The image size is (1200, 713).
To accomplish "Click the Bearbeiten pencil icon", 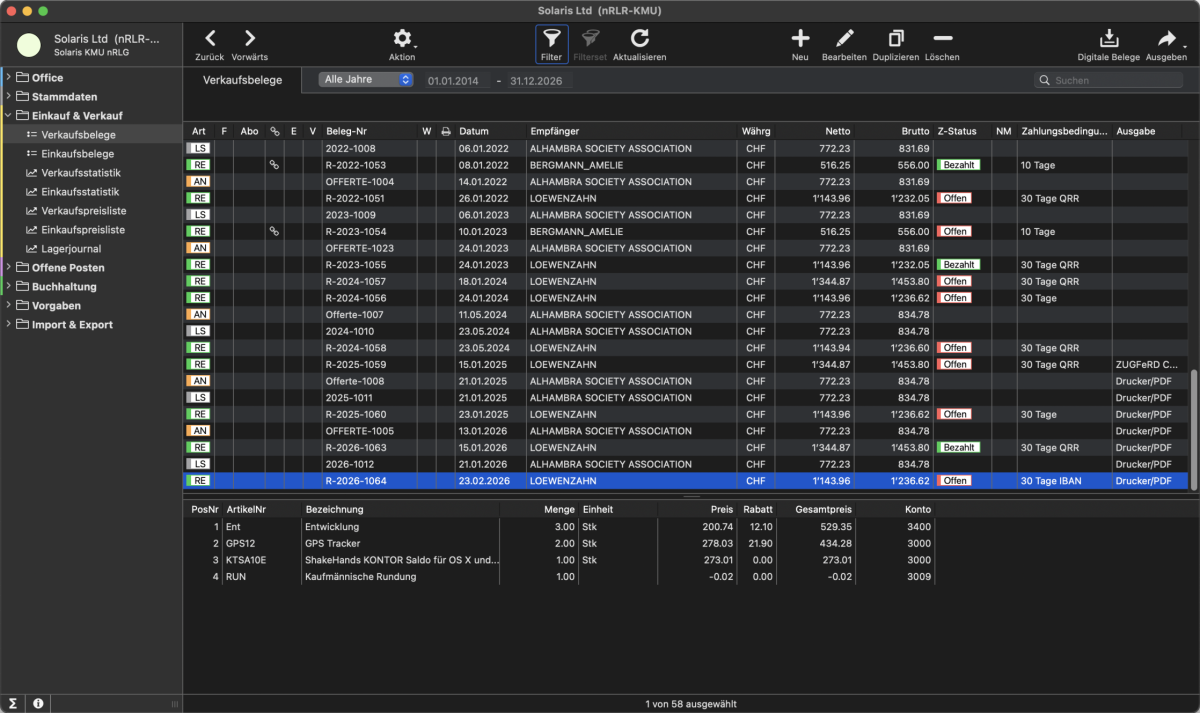I will [844, 39].
